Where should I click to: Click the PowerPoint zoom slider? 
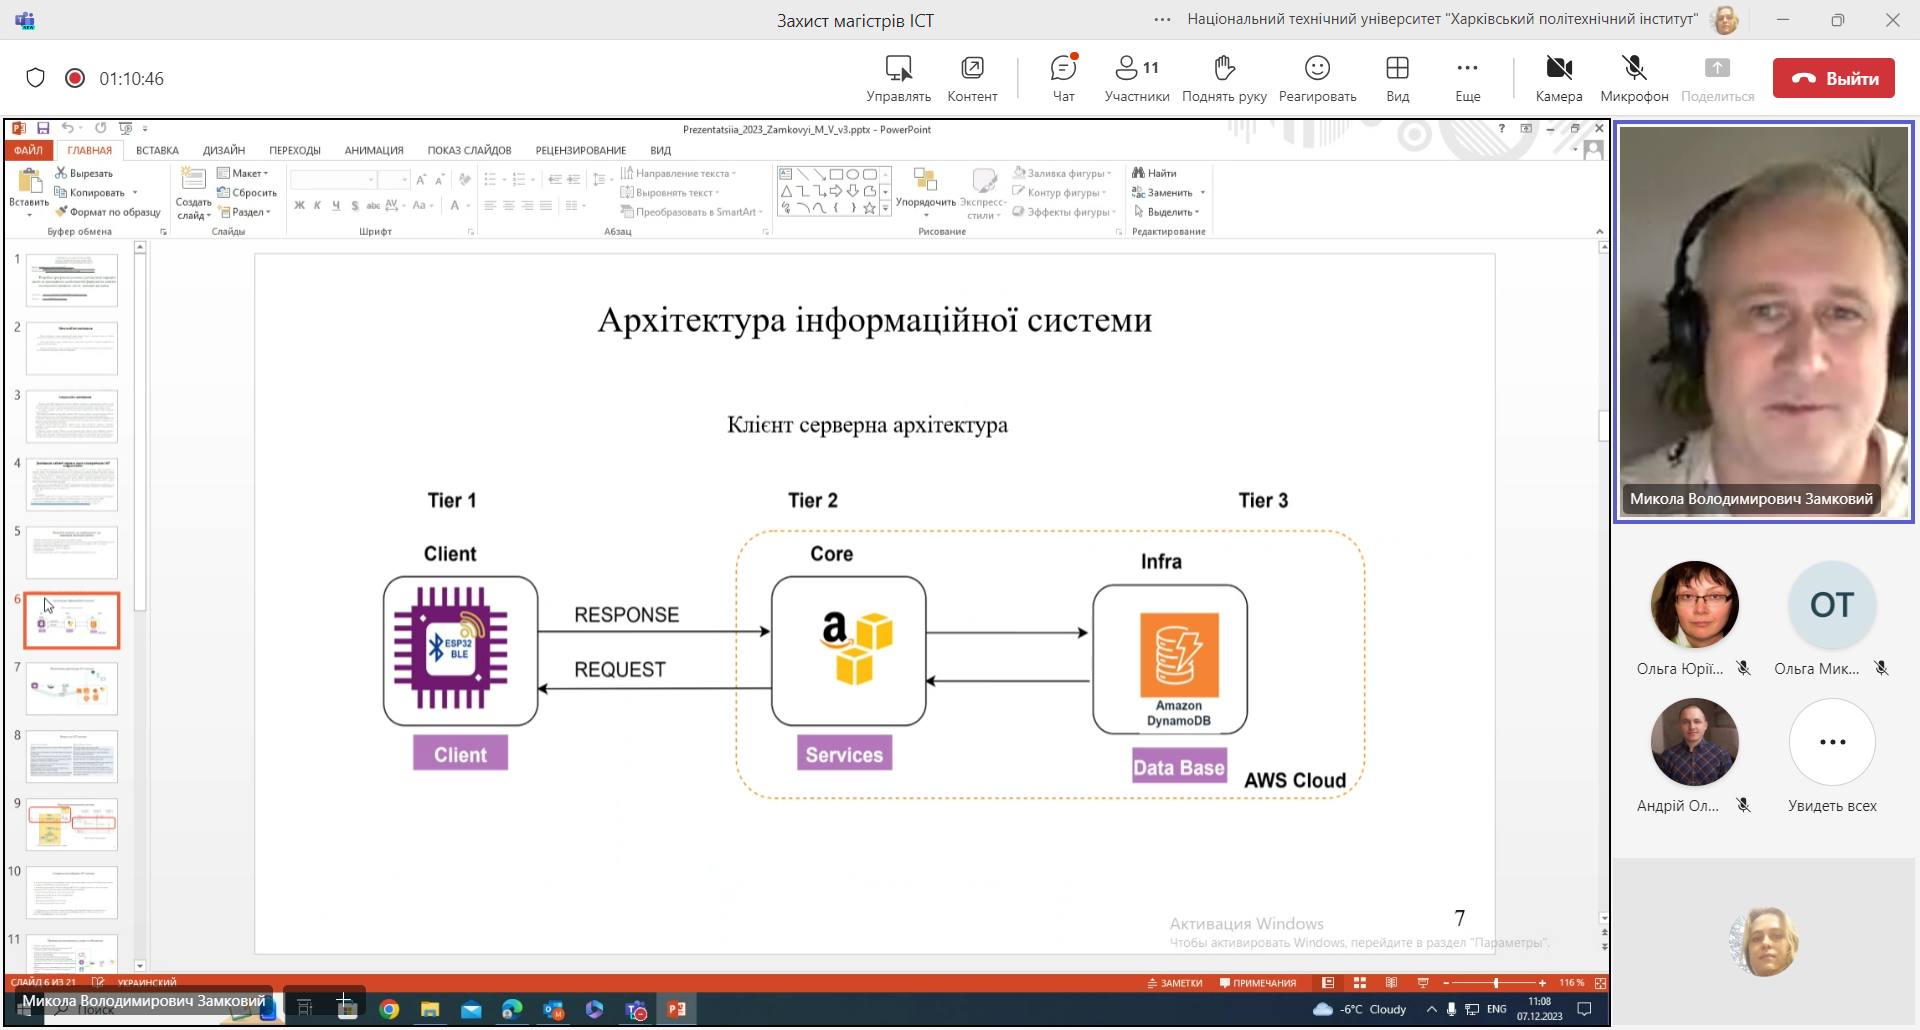(1495, 983)
